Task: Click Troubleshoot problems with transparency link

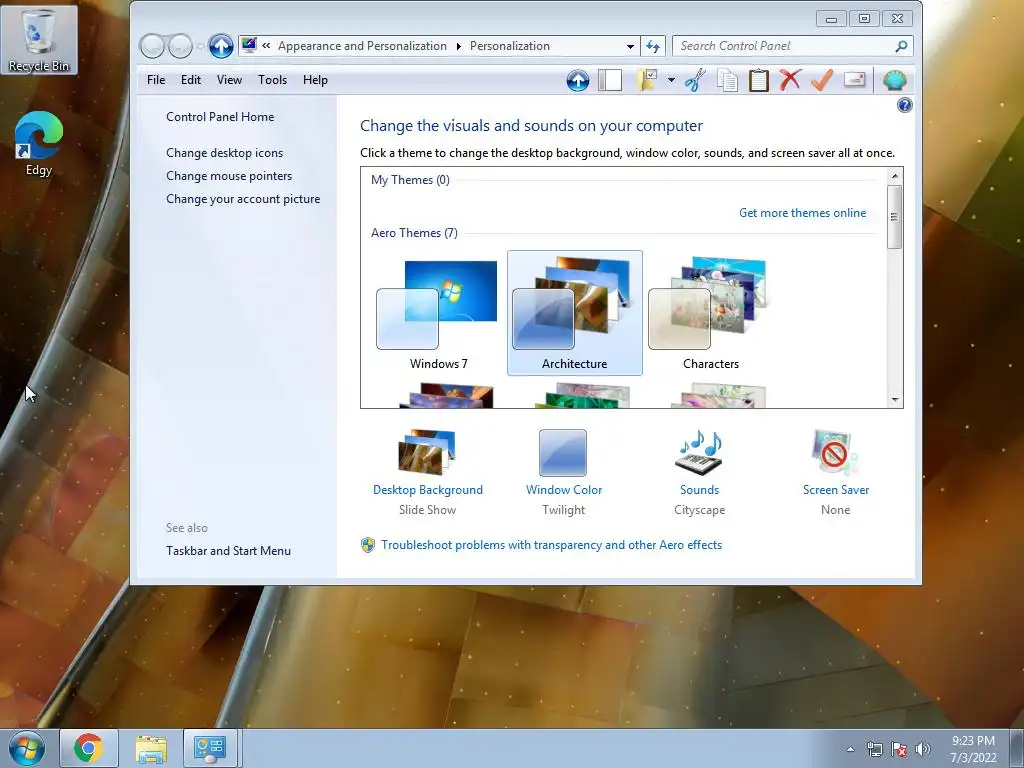Action: 551,545
